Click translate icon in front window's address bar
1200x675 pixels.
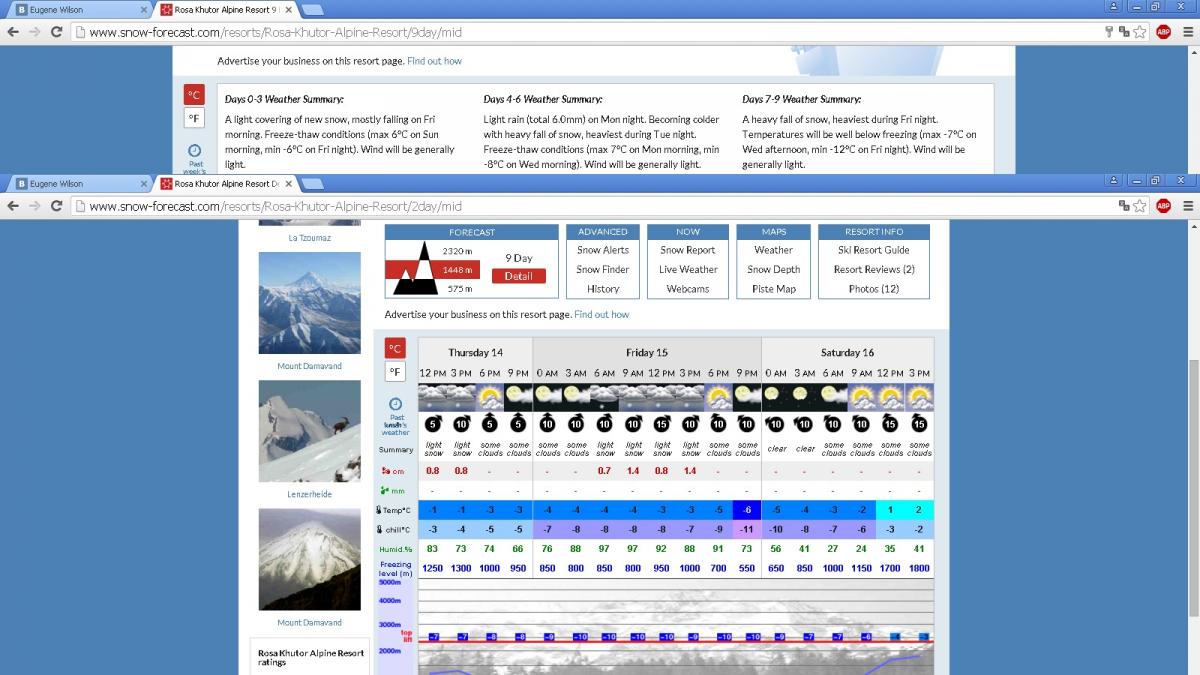coord(1124,206)
